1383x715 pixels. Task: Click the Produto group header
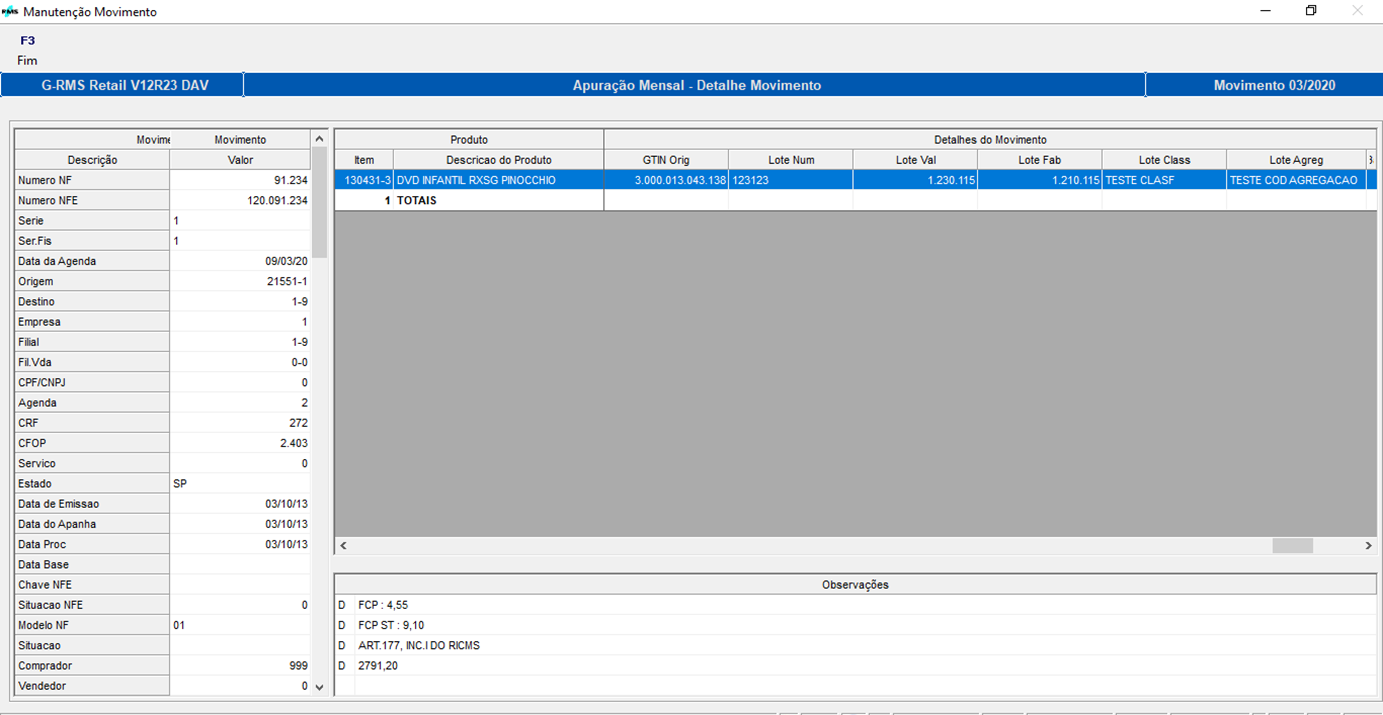click(x=469, y=139)
